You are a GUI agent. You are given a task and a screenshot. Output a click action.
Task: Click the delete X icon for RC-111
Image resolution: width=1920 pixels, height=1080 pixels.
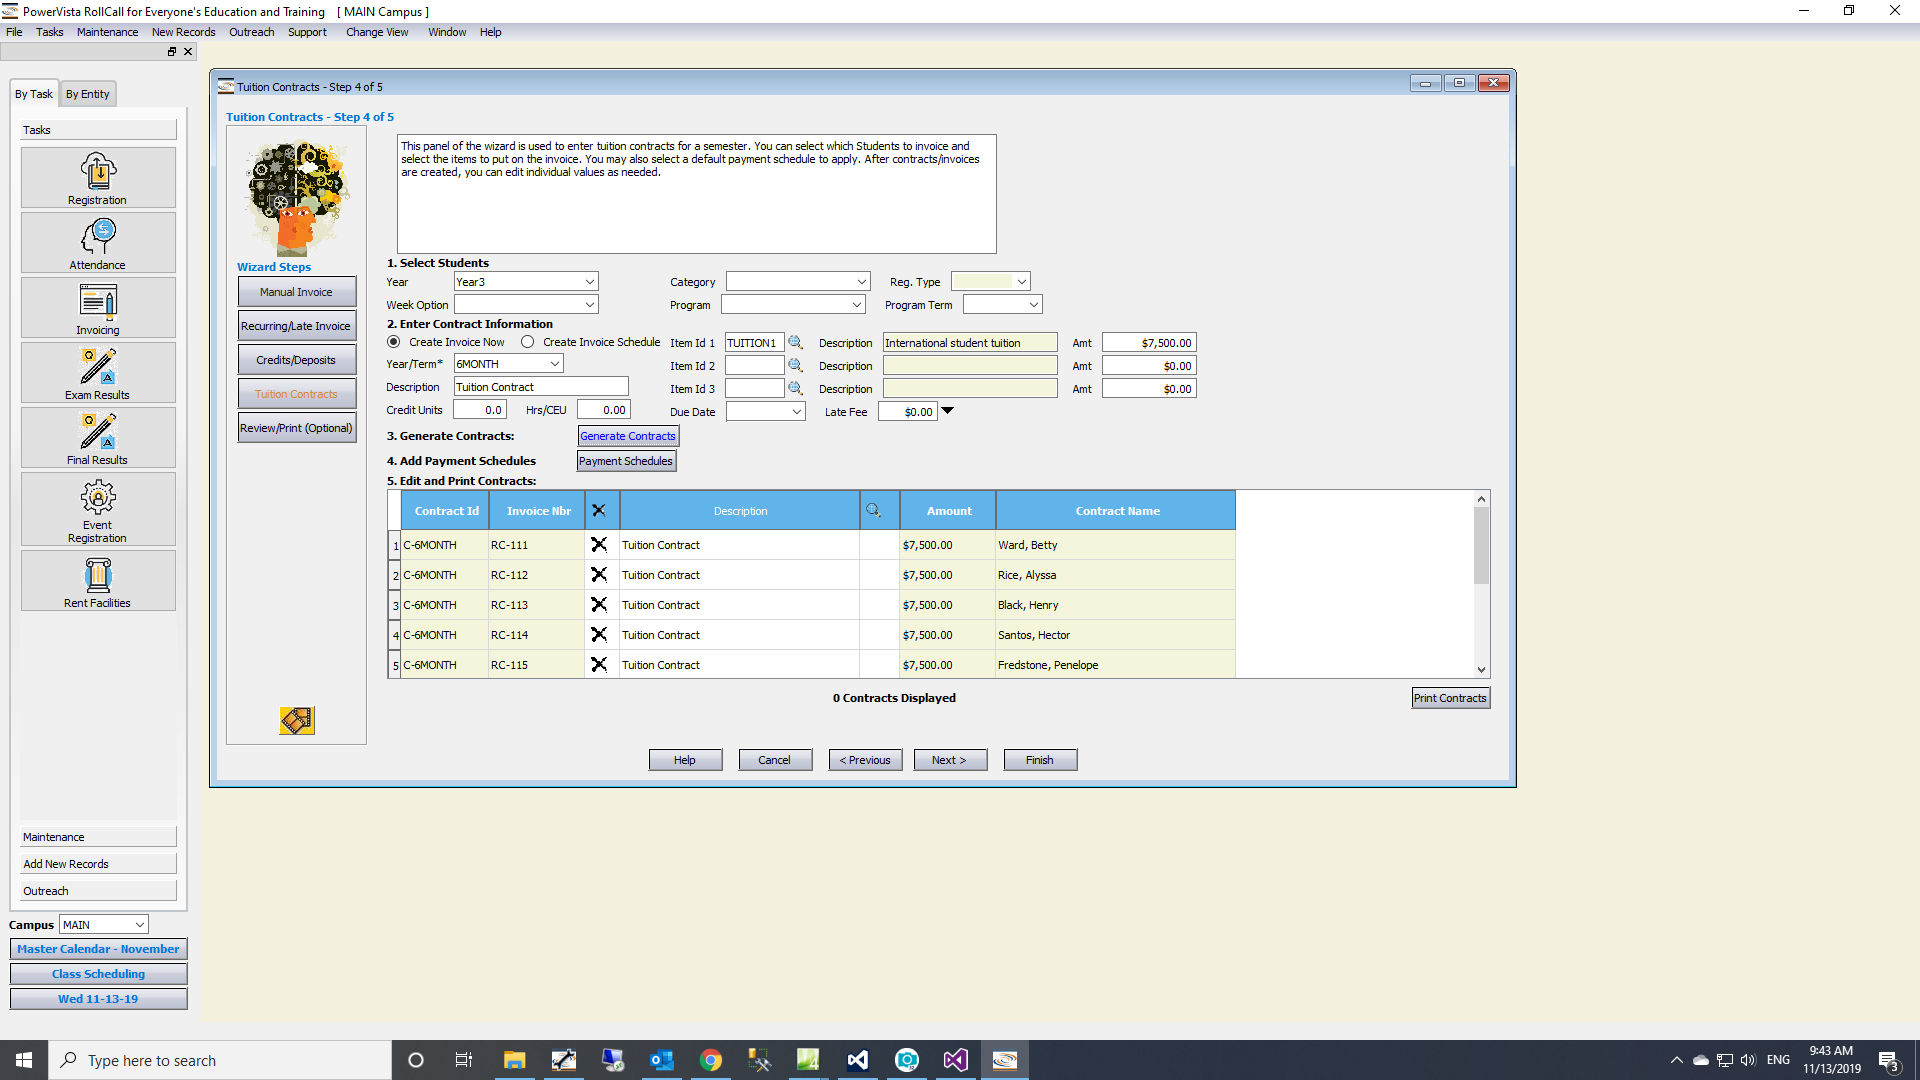[x=599, y=545]
